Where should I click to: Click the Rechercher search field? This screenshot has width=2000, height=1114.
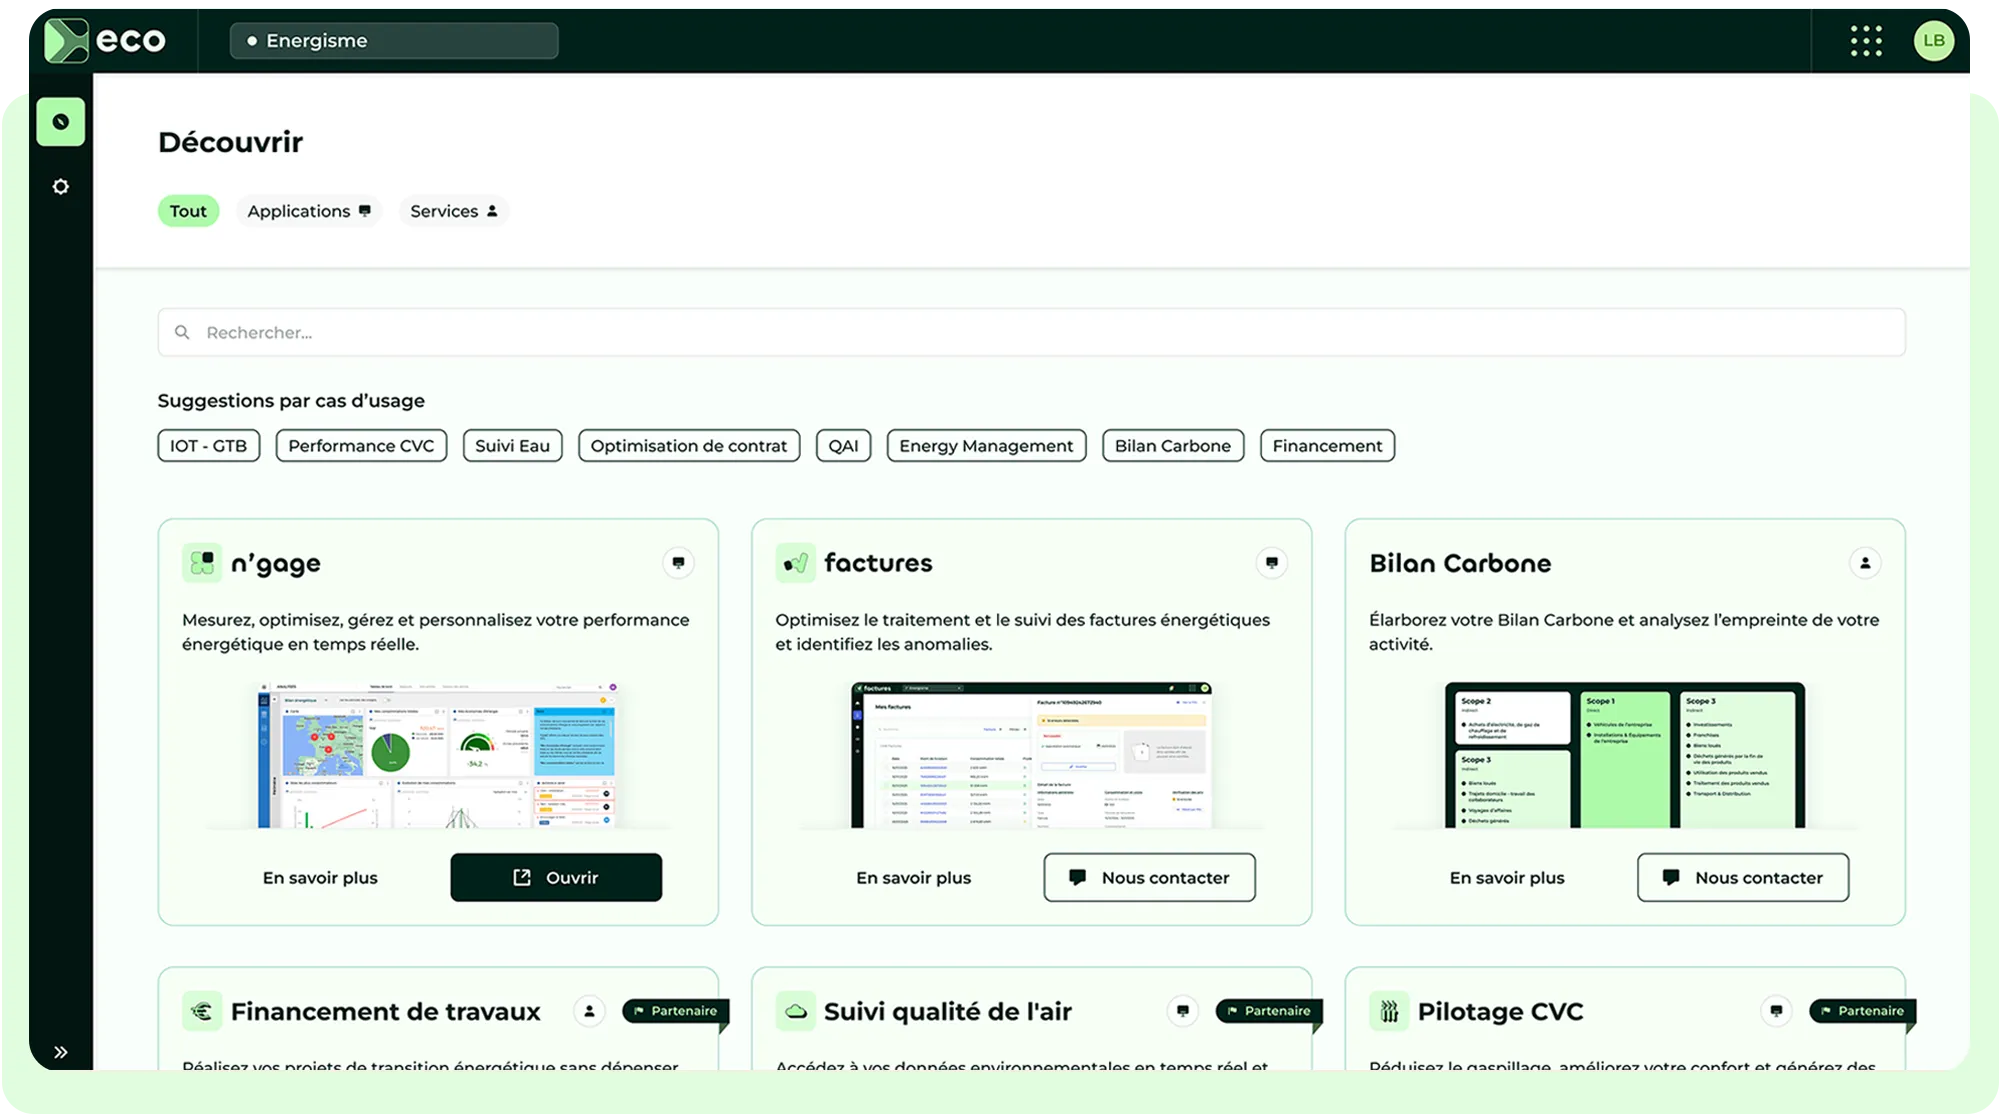pos(1031,332)
